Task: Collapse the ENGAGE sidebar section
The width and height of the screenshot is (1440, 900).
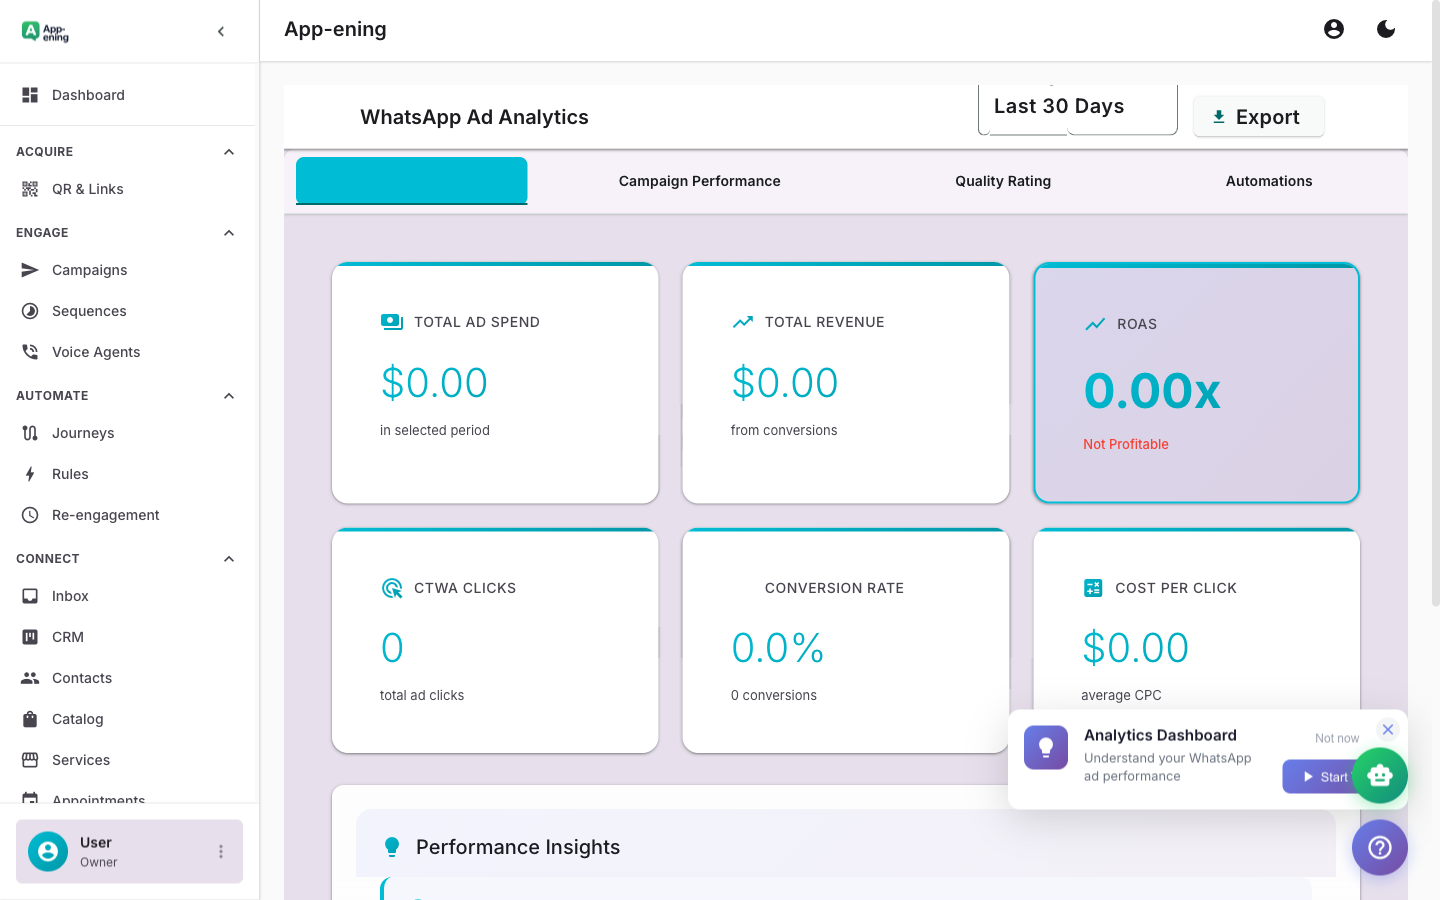Action: (x=229, y=232)
